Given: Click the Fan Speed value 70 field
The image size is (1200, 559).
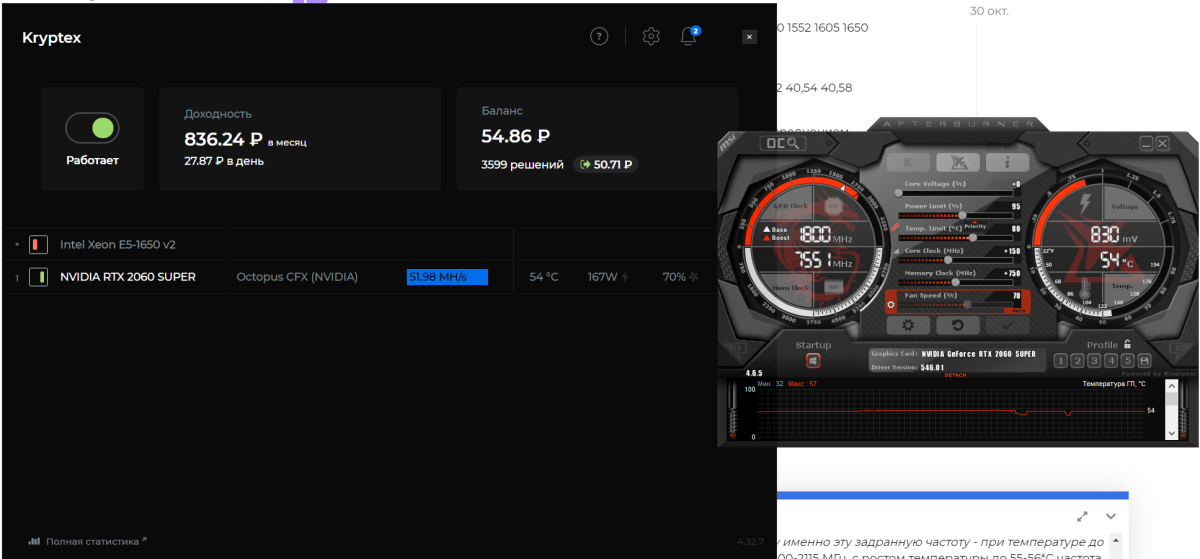Looking at the screenshot, I should (x=1016, y=295).
